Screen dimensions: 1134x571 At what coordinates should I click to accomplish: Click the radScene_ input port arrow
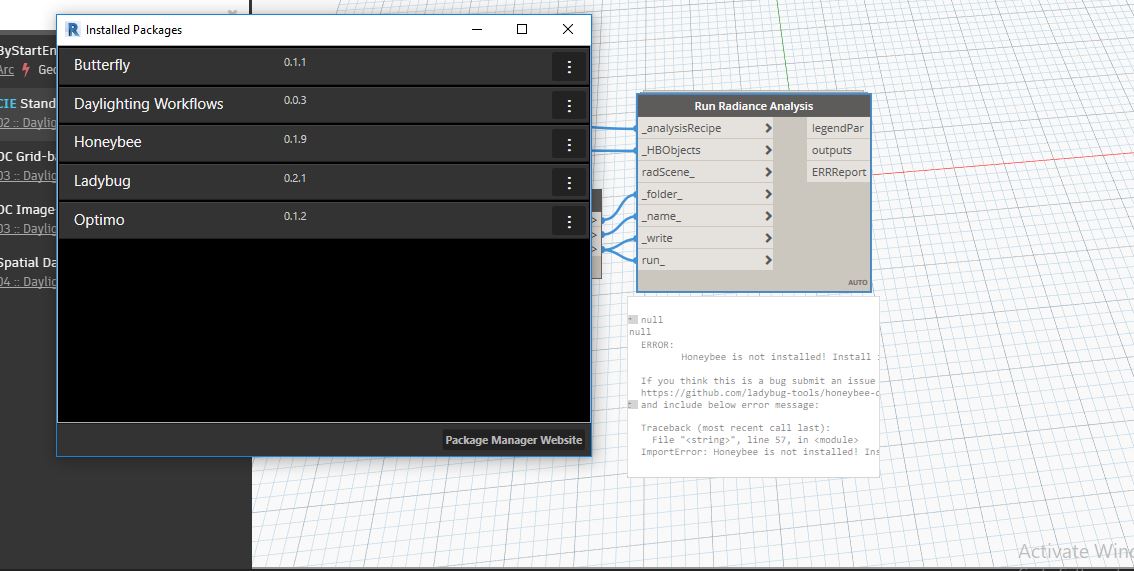tap(768, 172)
